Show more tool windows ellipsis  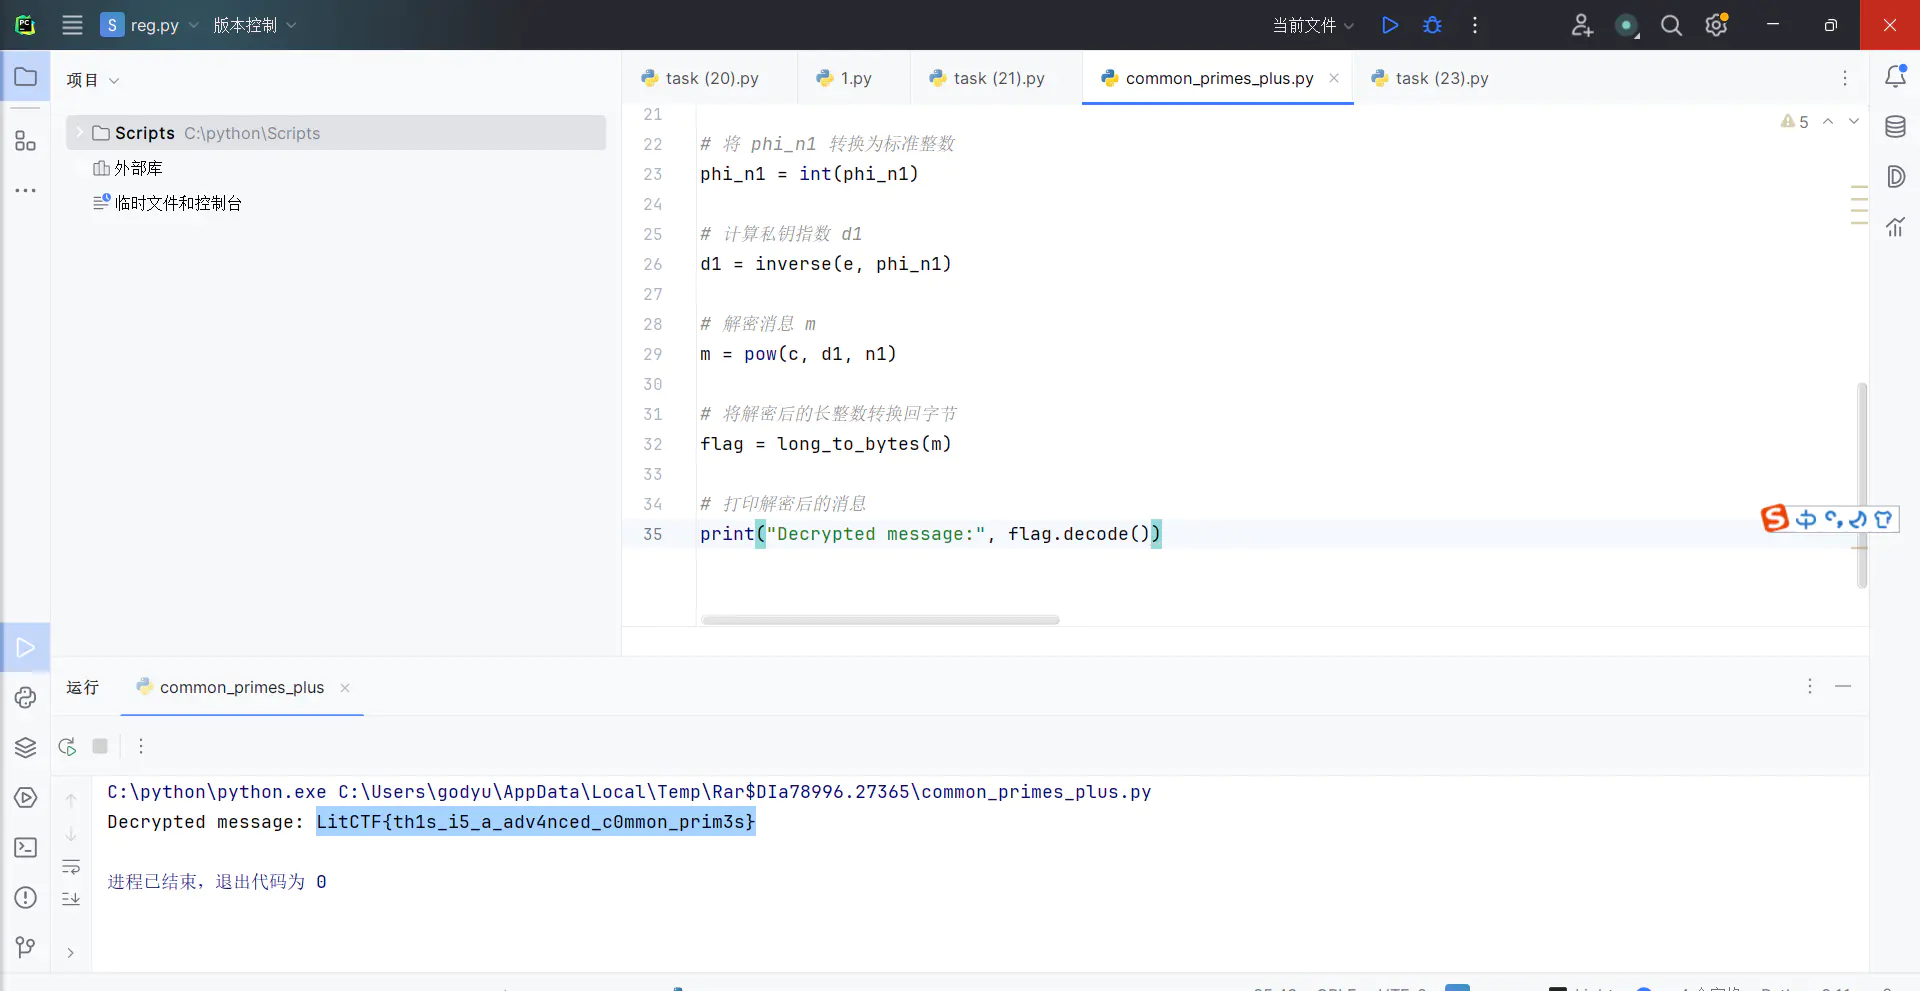click(25, 190)
